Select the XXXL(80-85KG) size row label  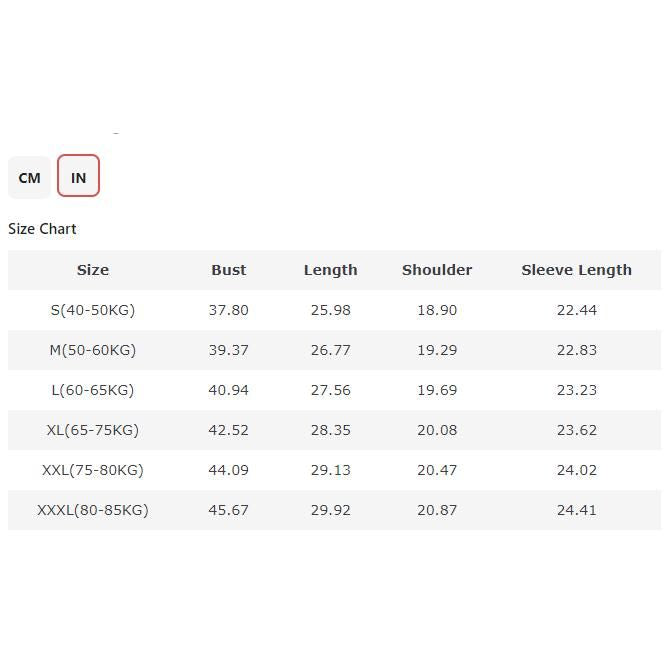[93, 510]
